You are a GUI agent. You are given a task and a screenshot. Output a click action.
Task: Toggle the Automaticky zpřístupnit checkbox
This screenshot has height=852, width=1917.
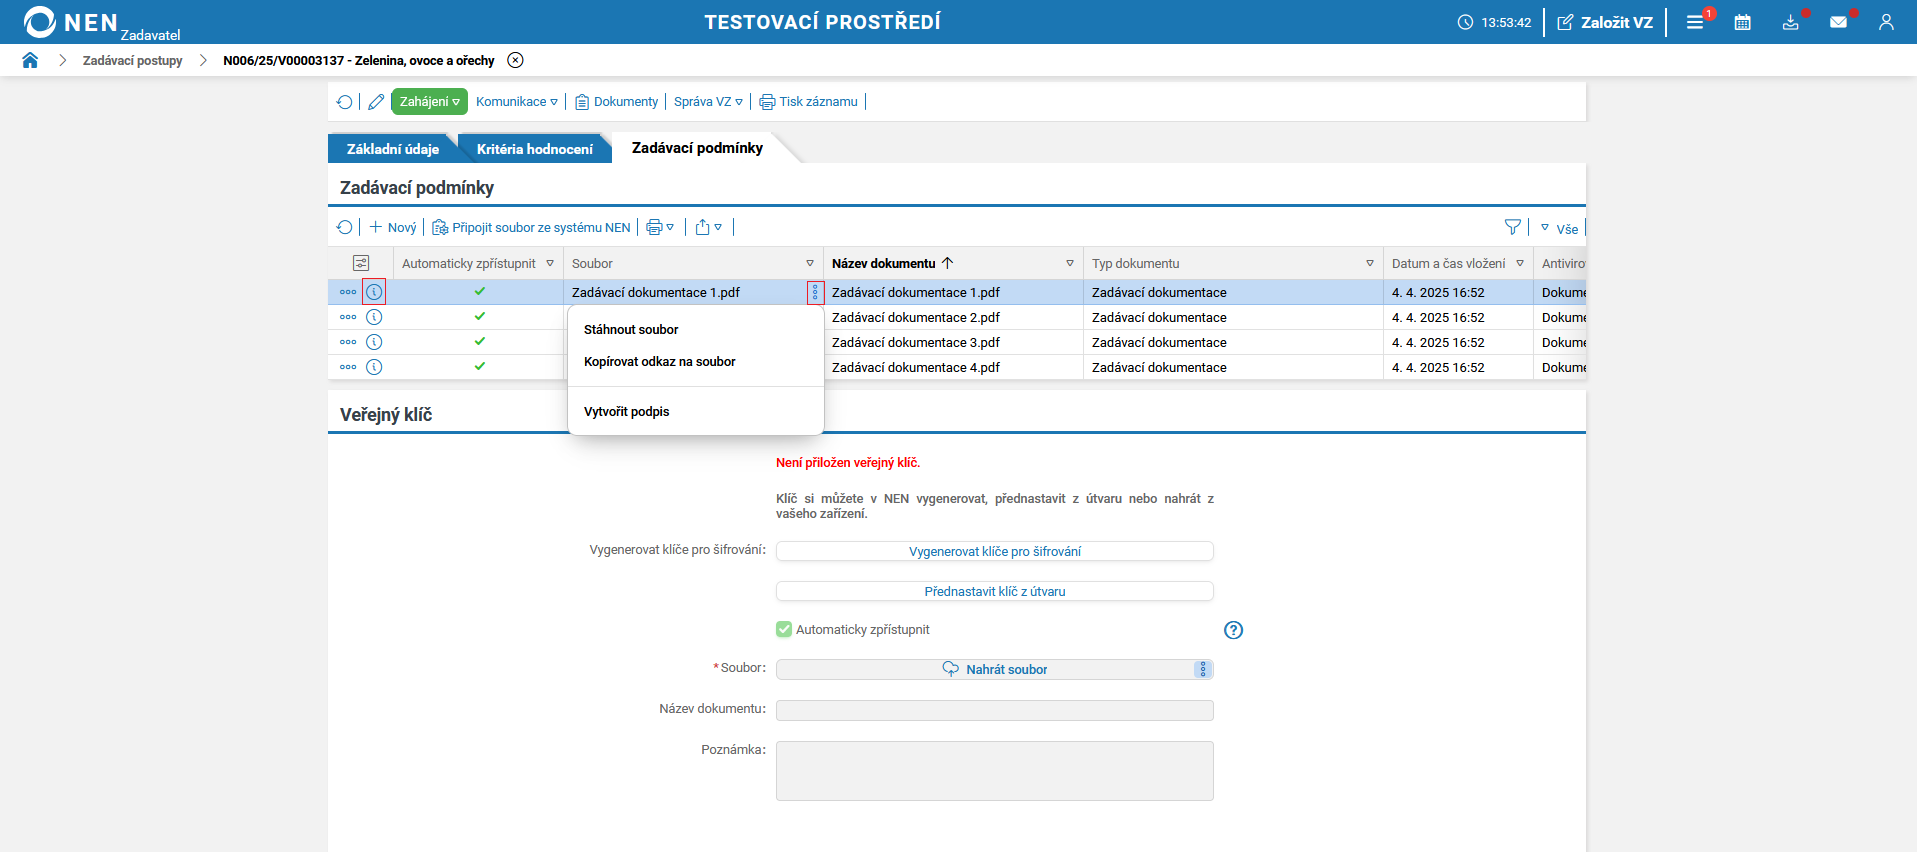click(784, 629)
